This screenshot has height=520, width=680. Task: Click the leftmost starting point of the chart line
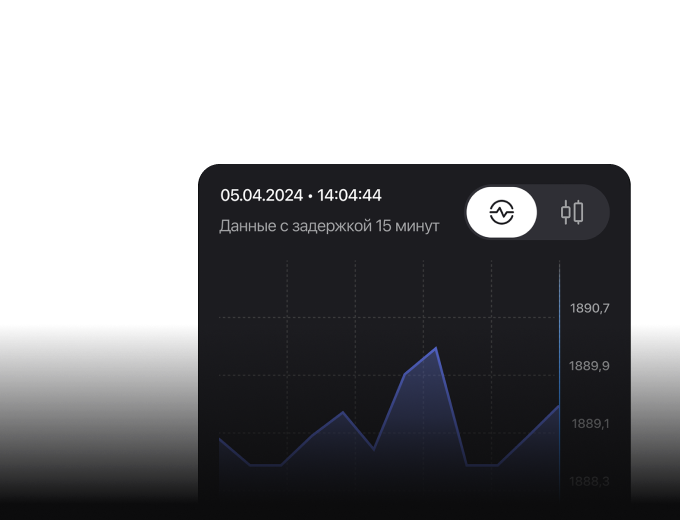point(220,439)
